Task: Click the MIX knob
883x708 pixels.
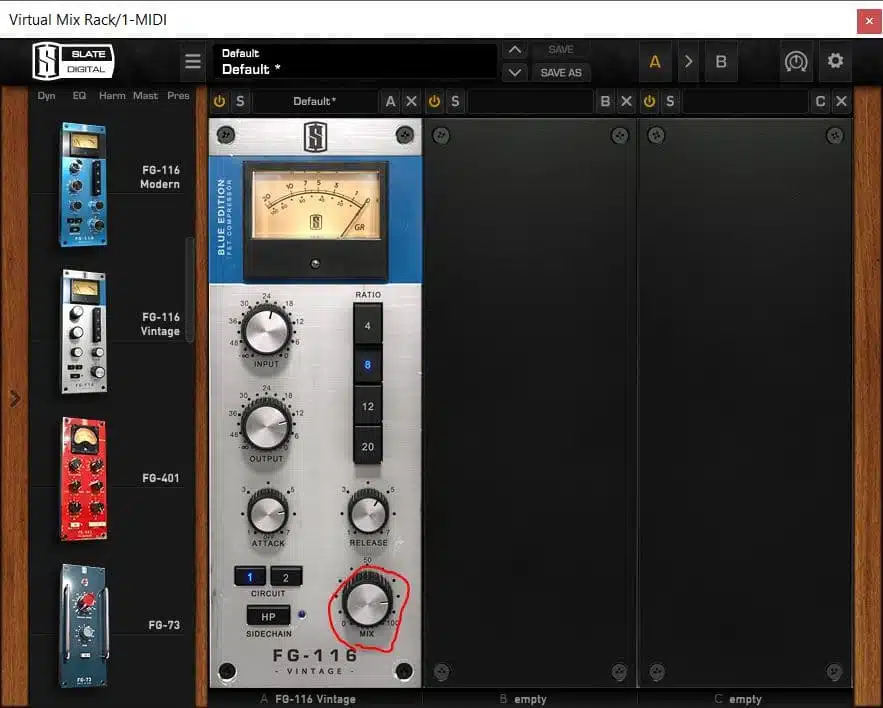Action: 368,602
